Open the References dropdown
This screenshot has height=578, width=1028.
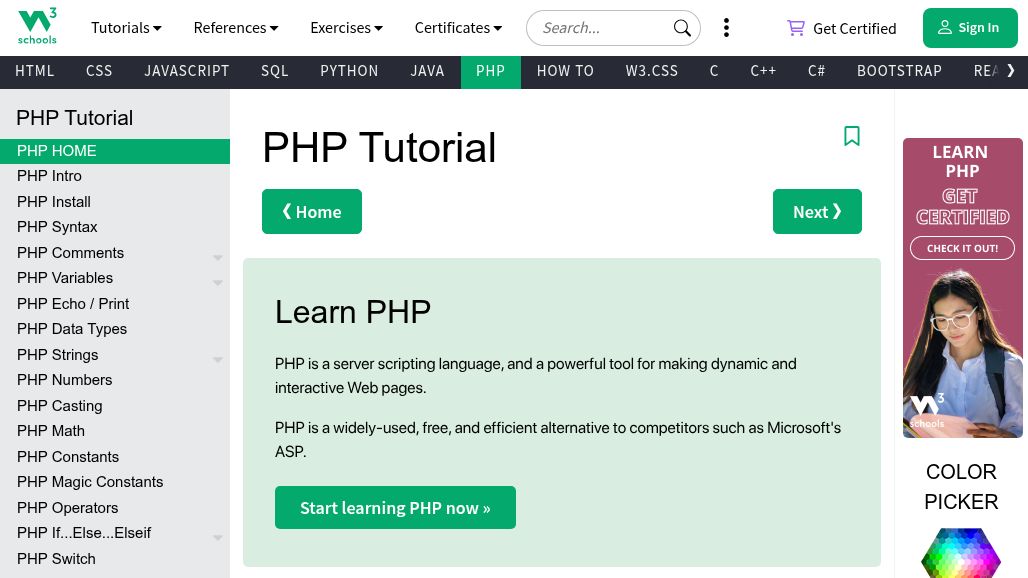coord(236,28)
